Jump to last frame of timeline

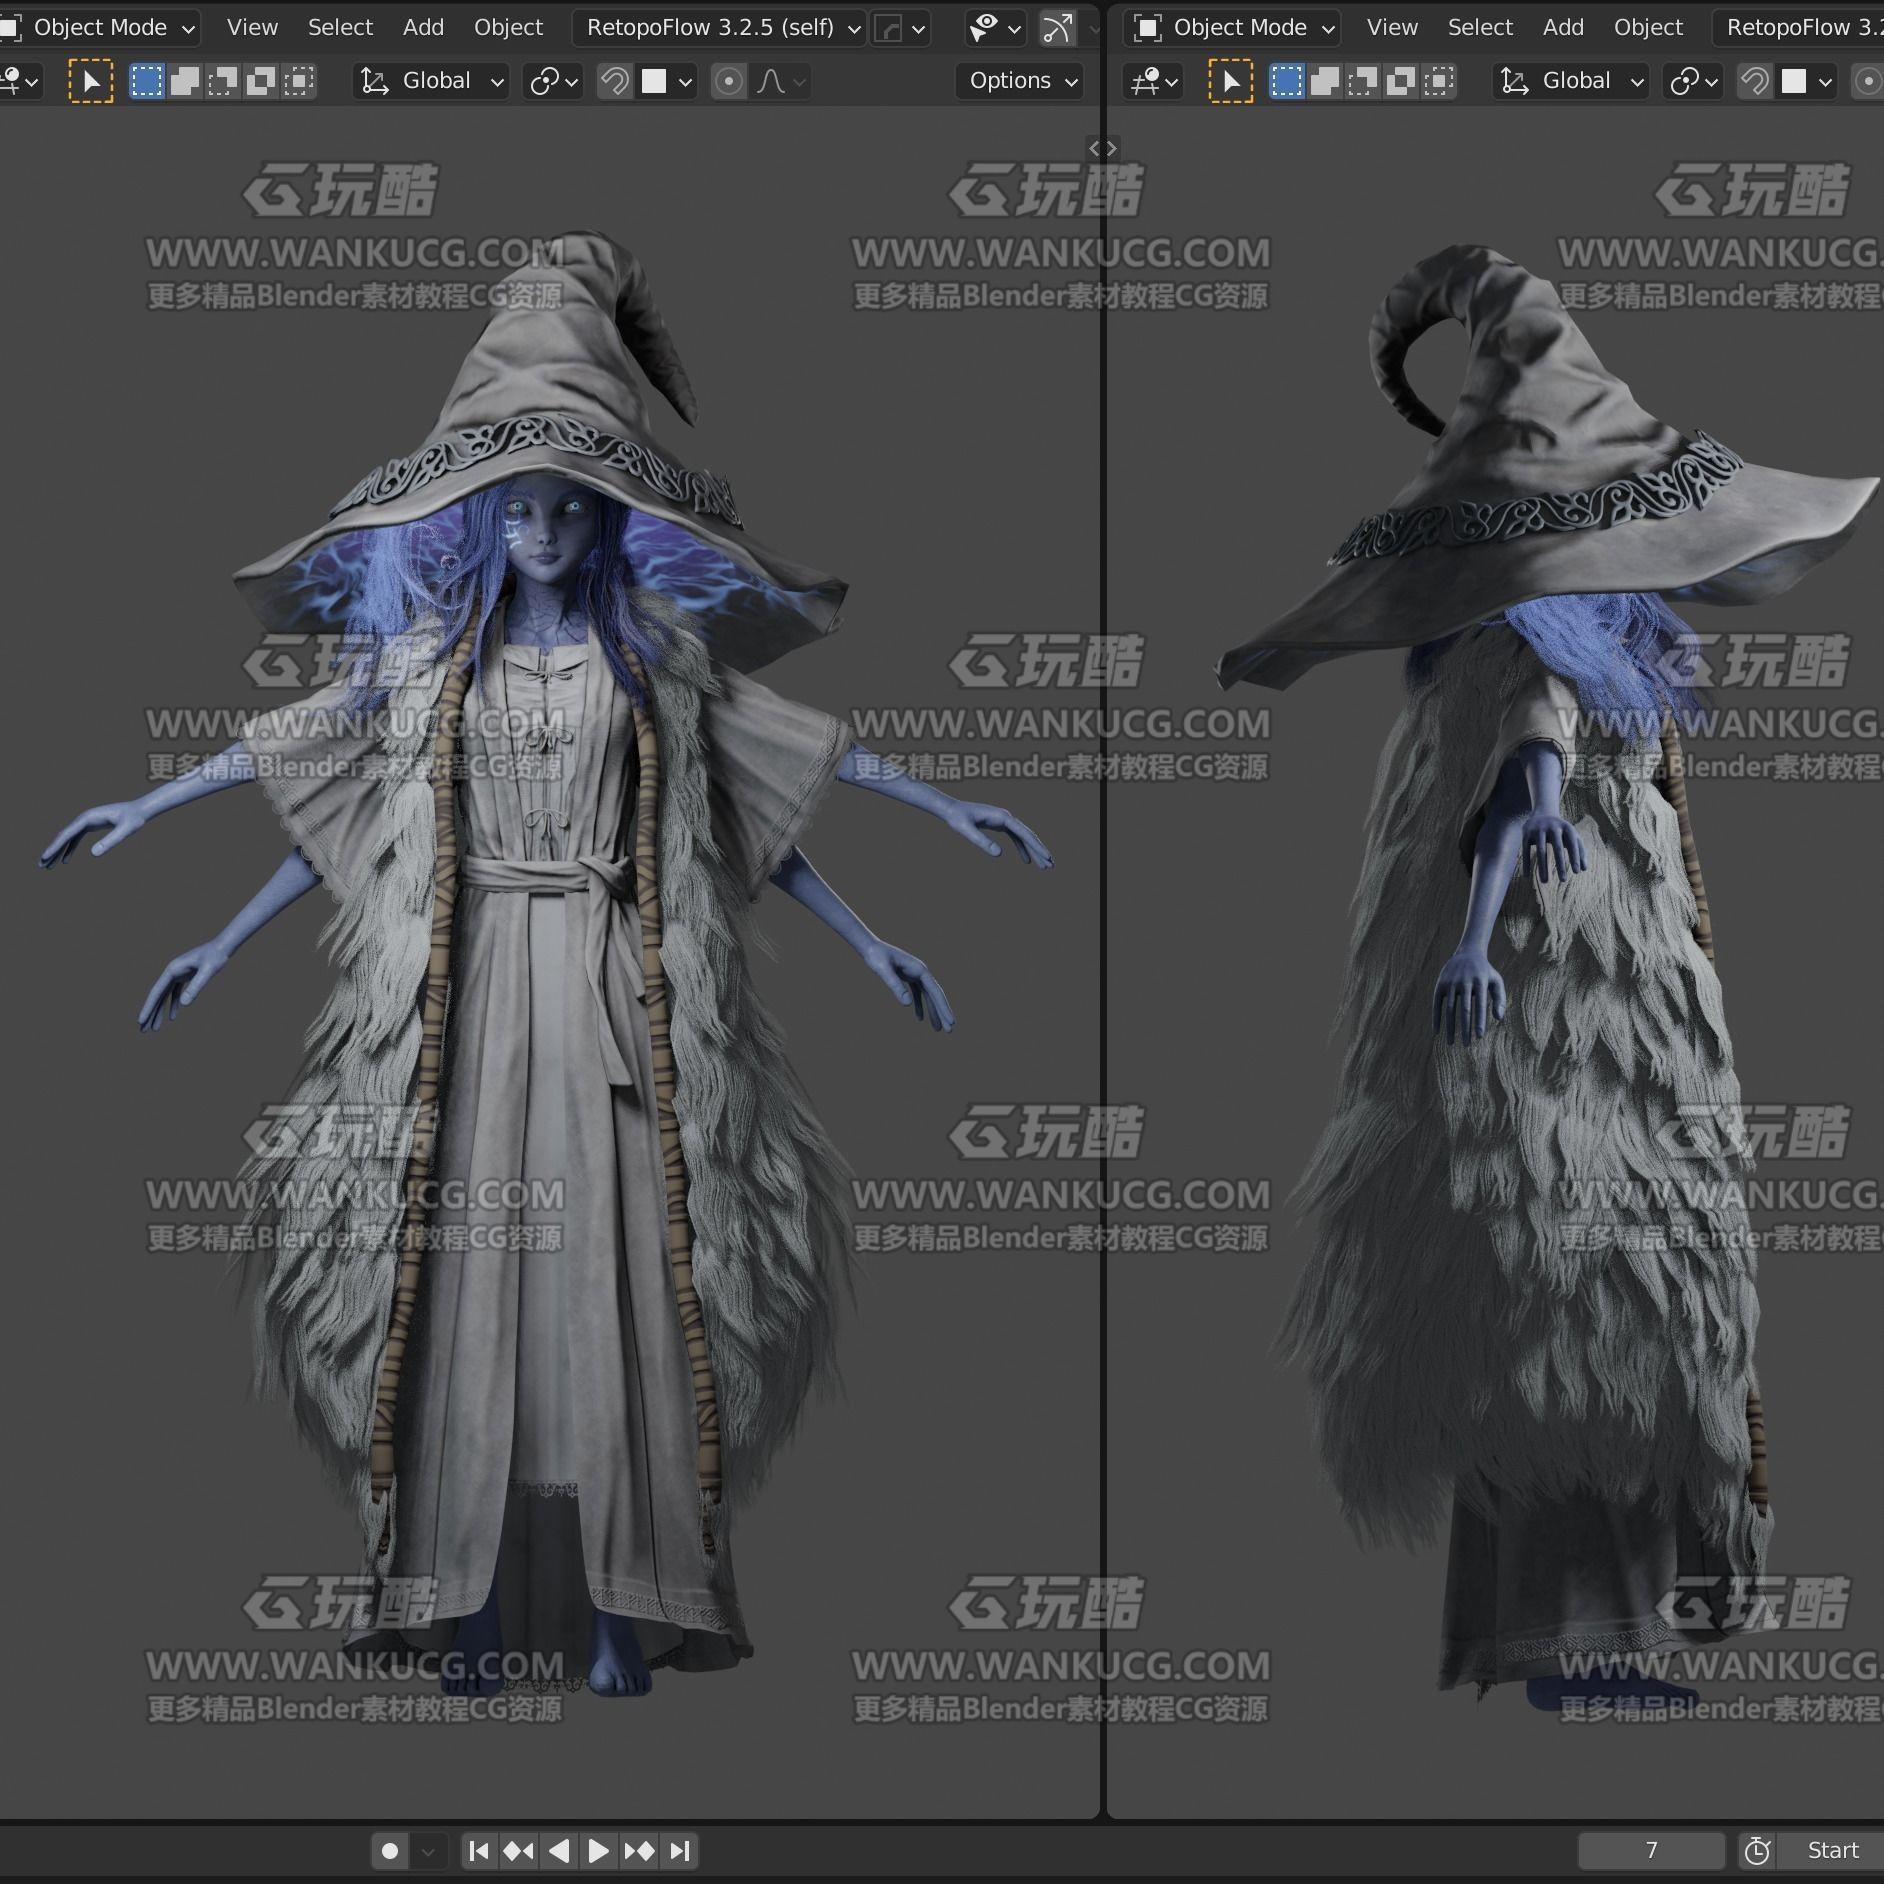tap(679, 1851)
